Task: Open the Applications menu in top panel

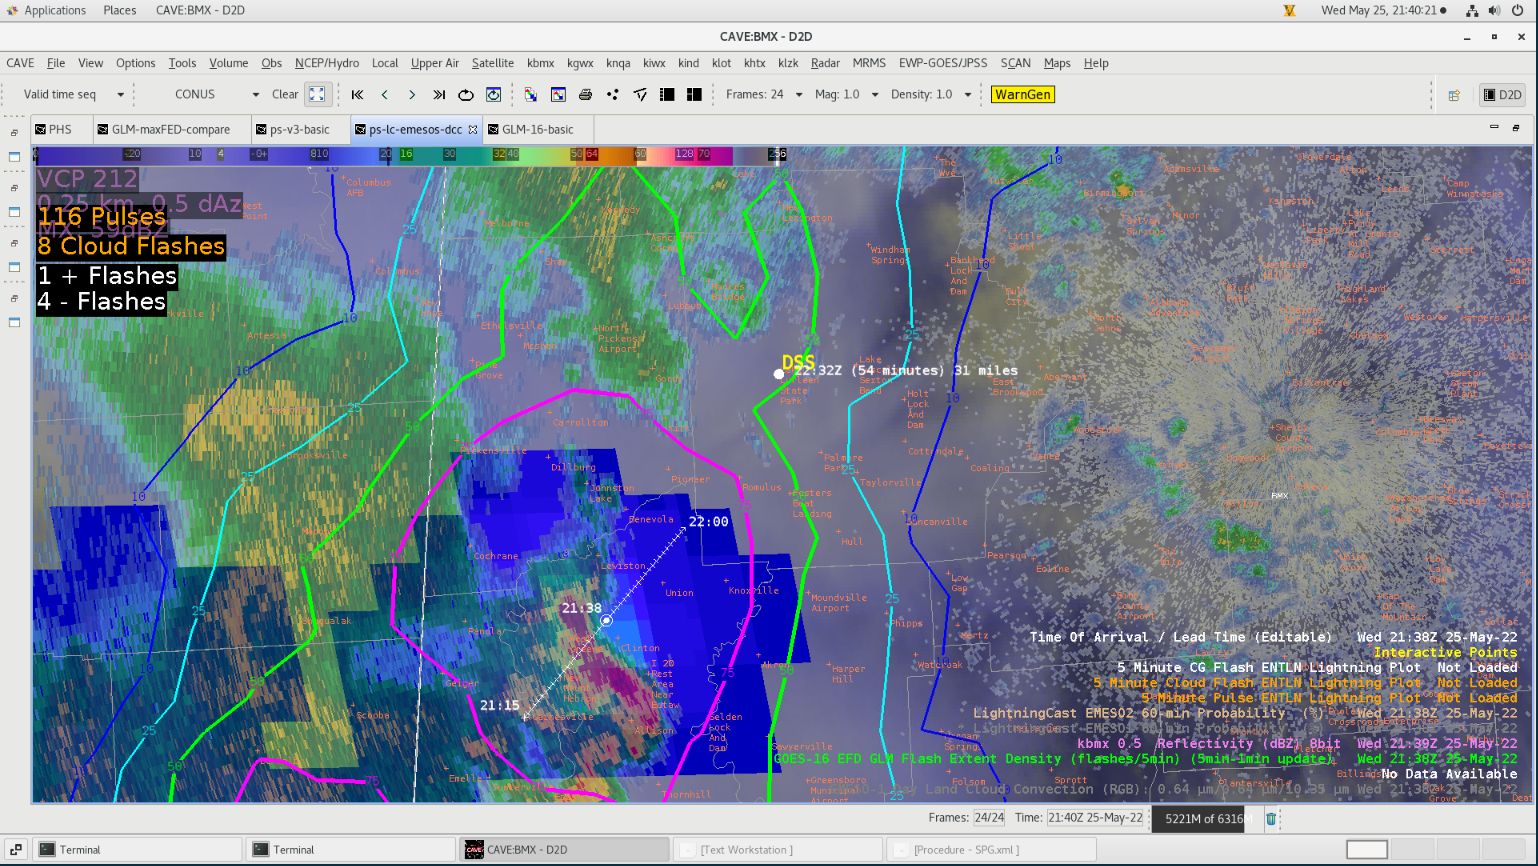Action: coord(46,10)
